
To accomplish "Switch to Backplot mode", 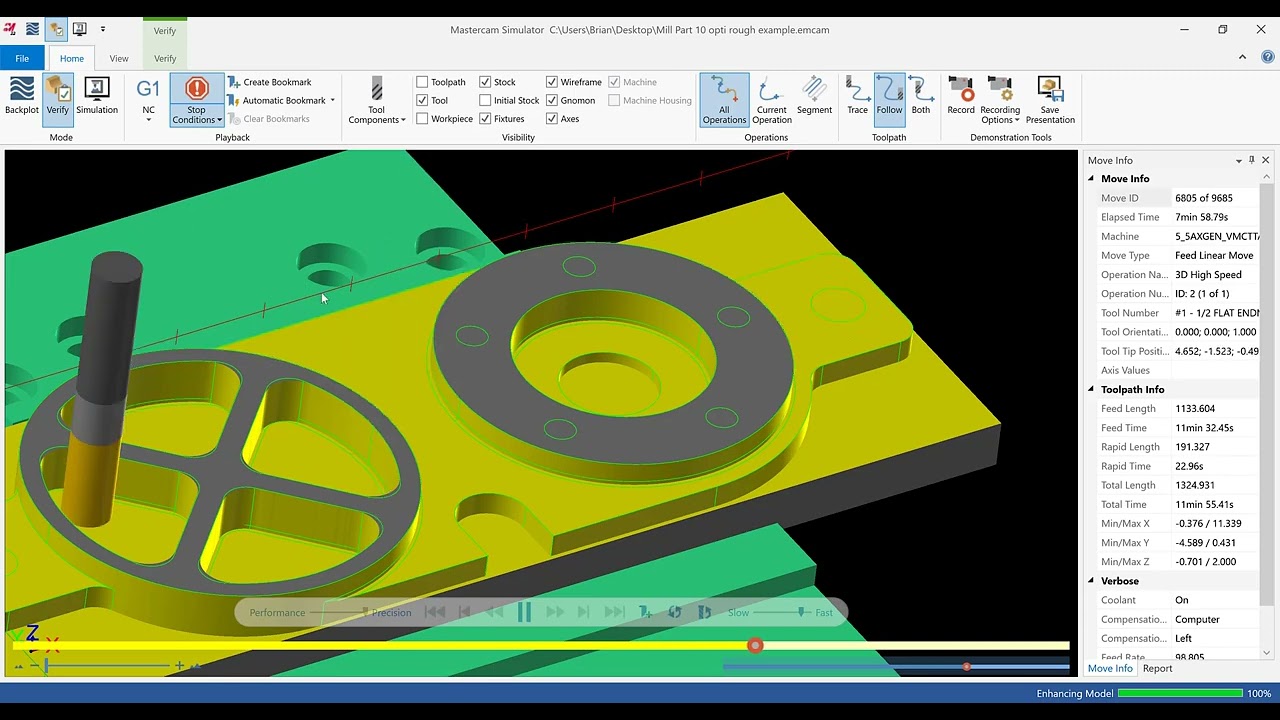I will [x=22, y=97].
